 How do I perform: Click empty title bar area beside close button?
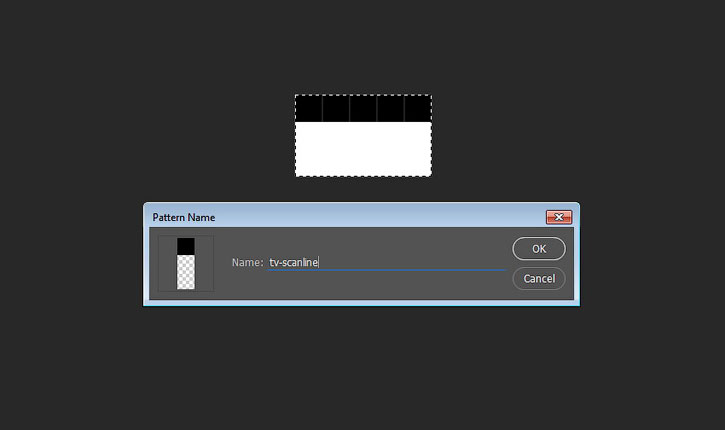click(x=379, y=217)
